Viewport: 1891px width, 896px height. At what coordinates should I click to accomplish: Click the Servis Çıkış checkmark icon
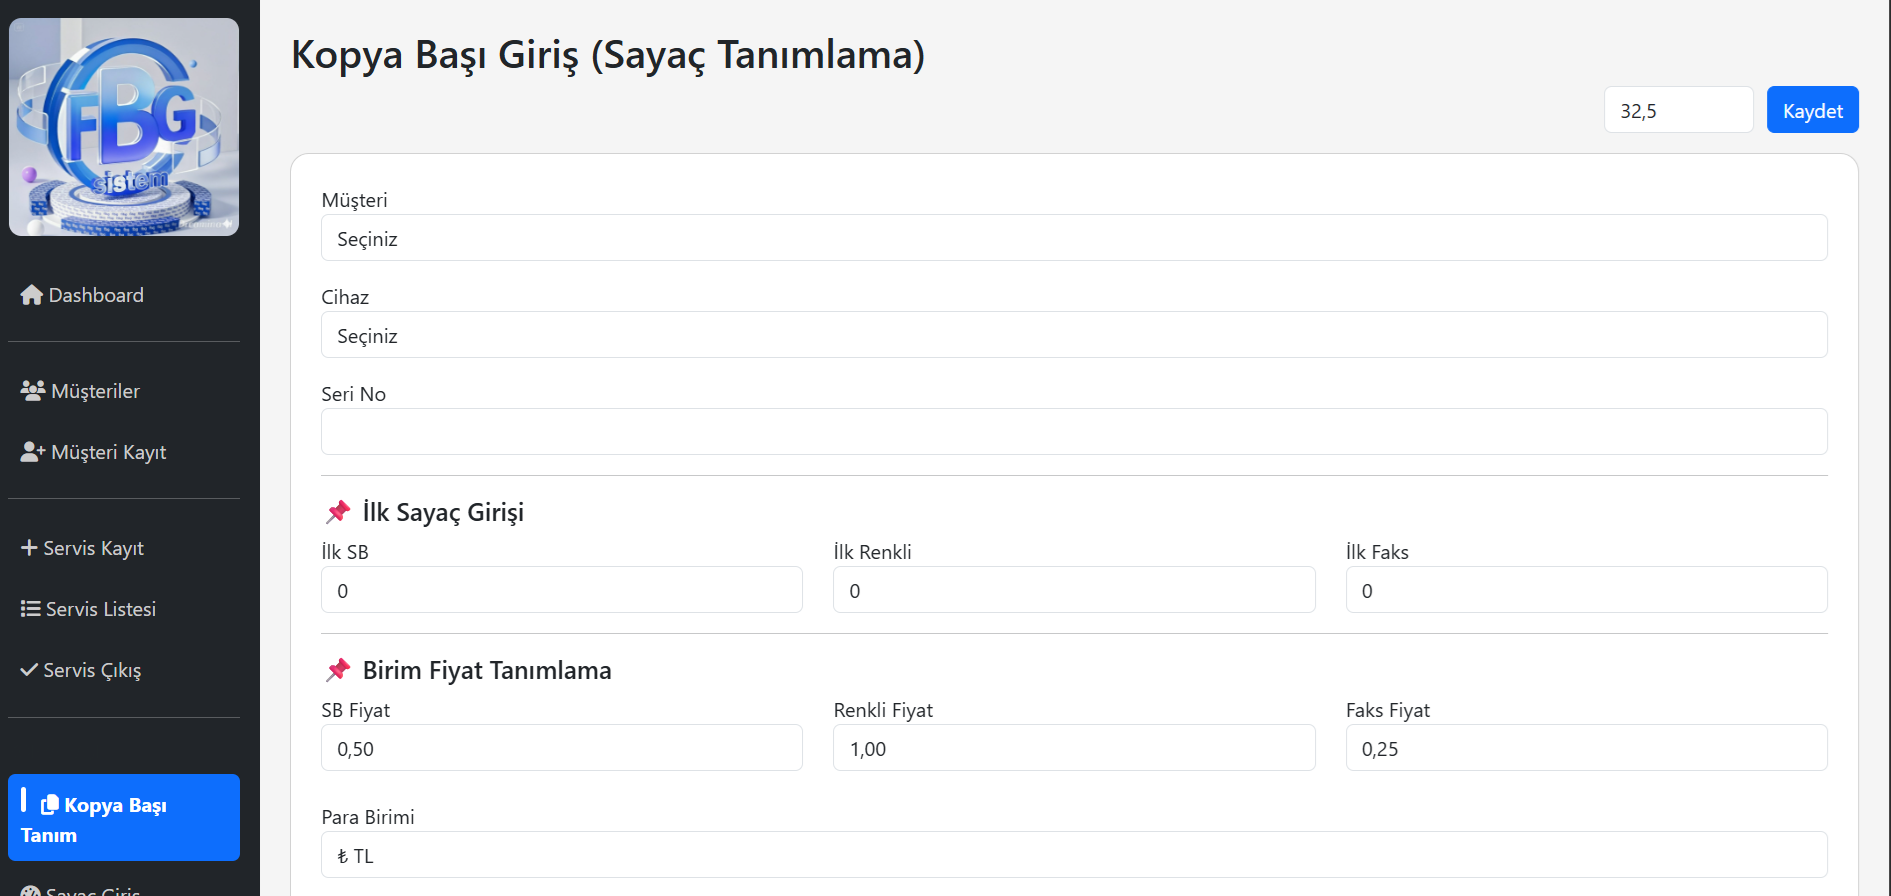pyautogui.click(x=29, y=670)
